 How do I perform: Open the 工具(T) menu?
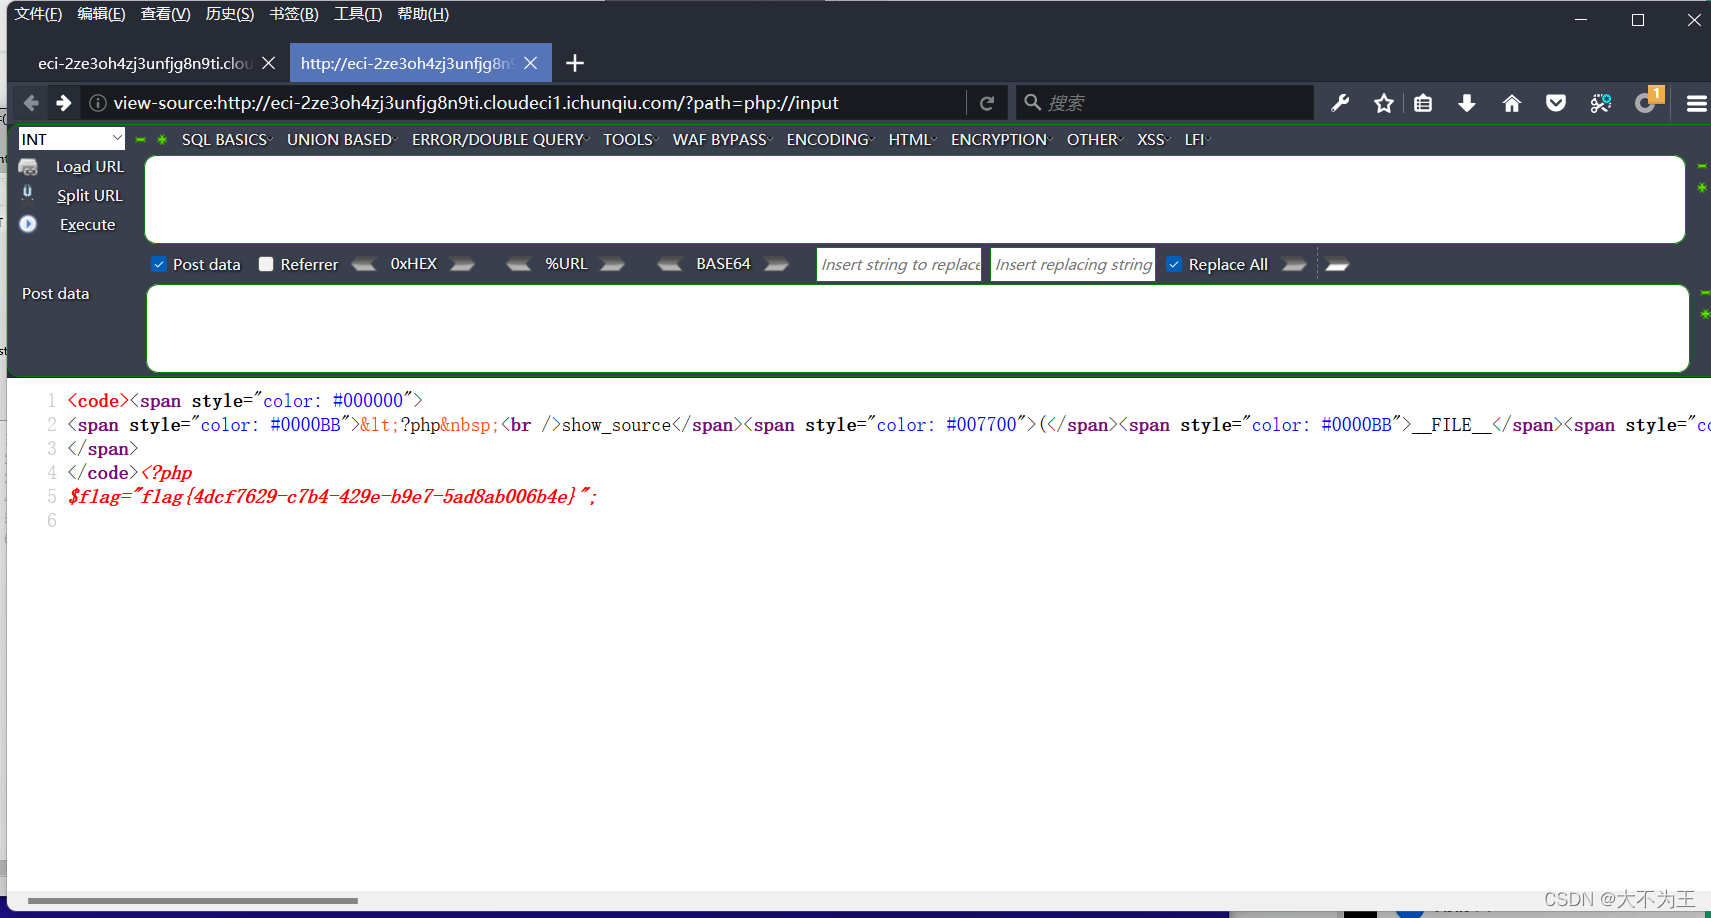click(358, 14)
